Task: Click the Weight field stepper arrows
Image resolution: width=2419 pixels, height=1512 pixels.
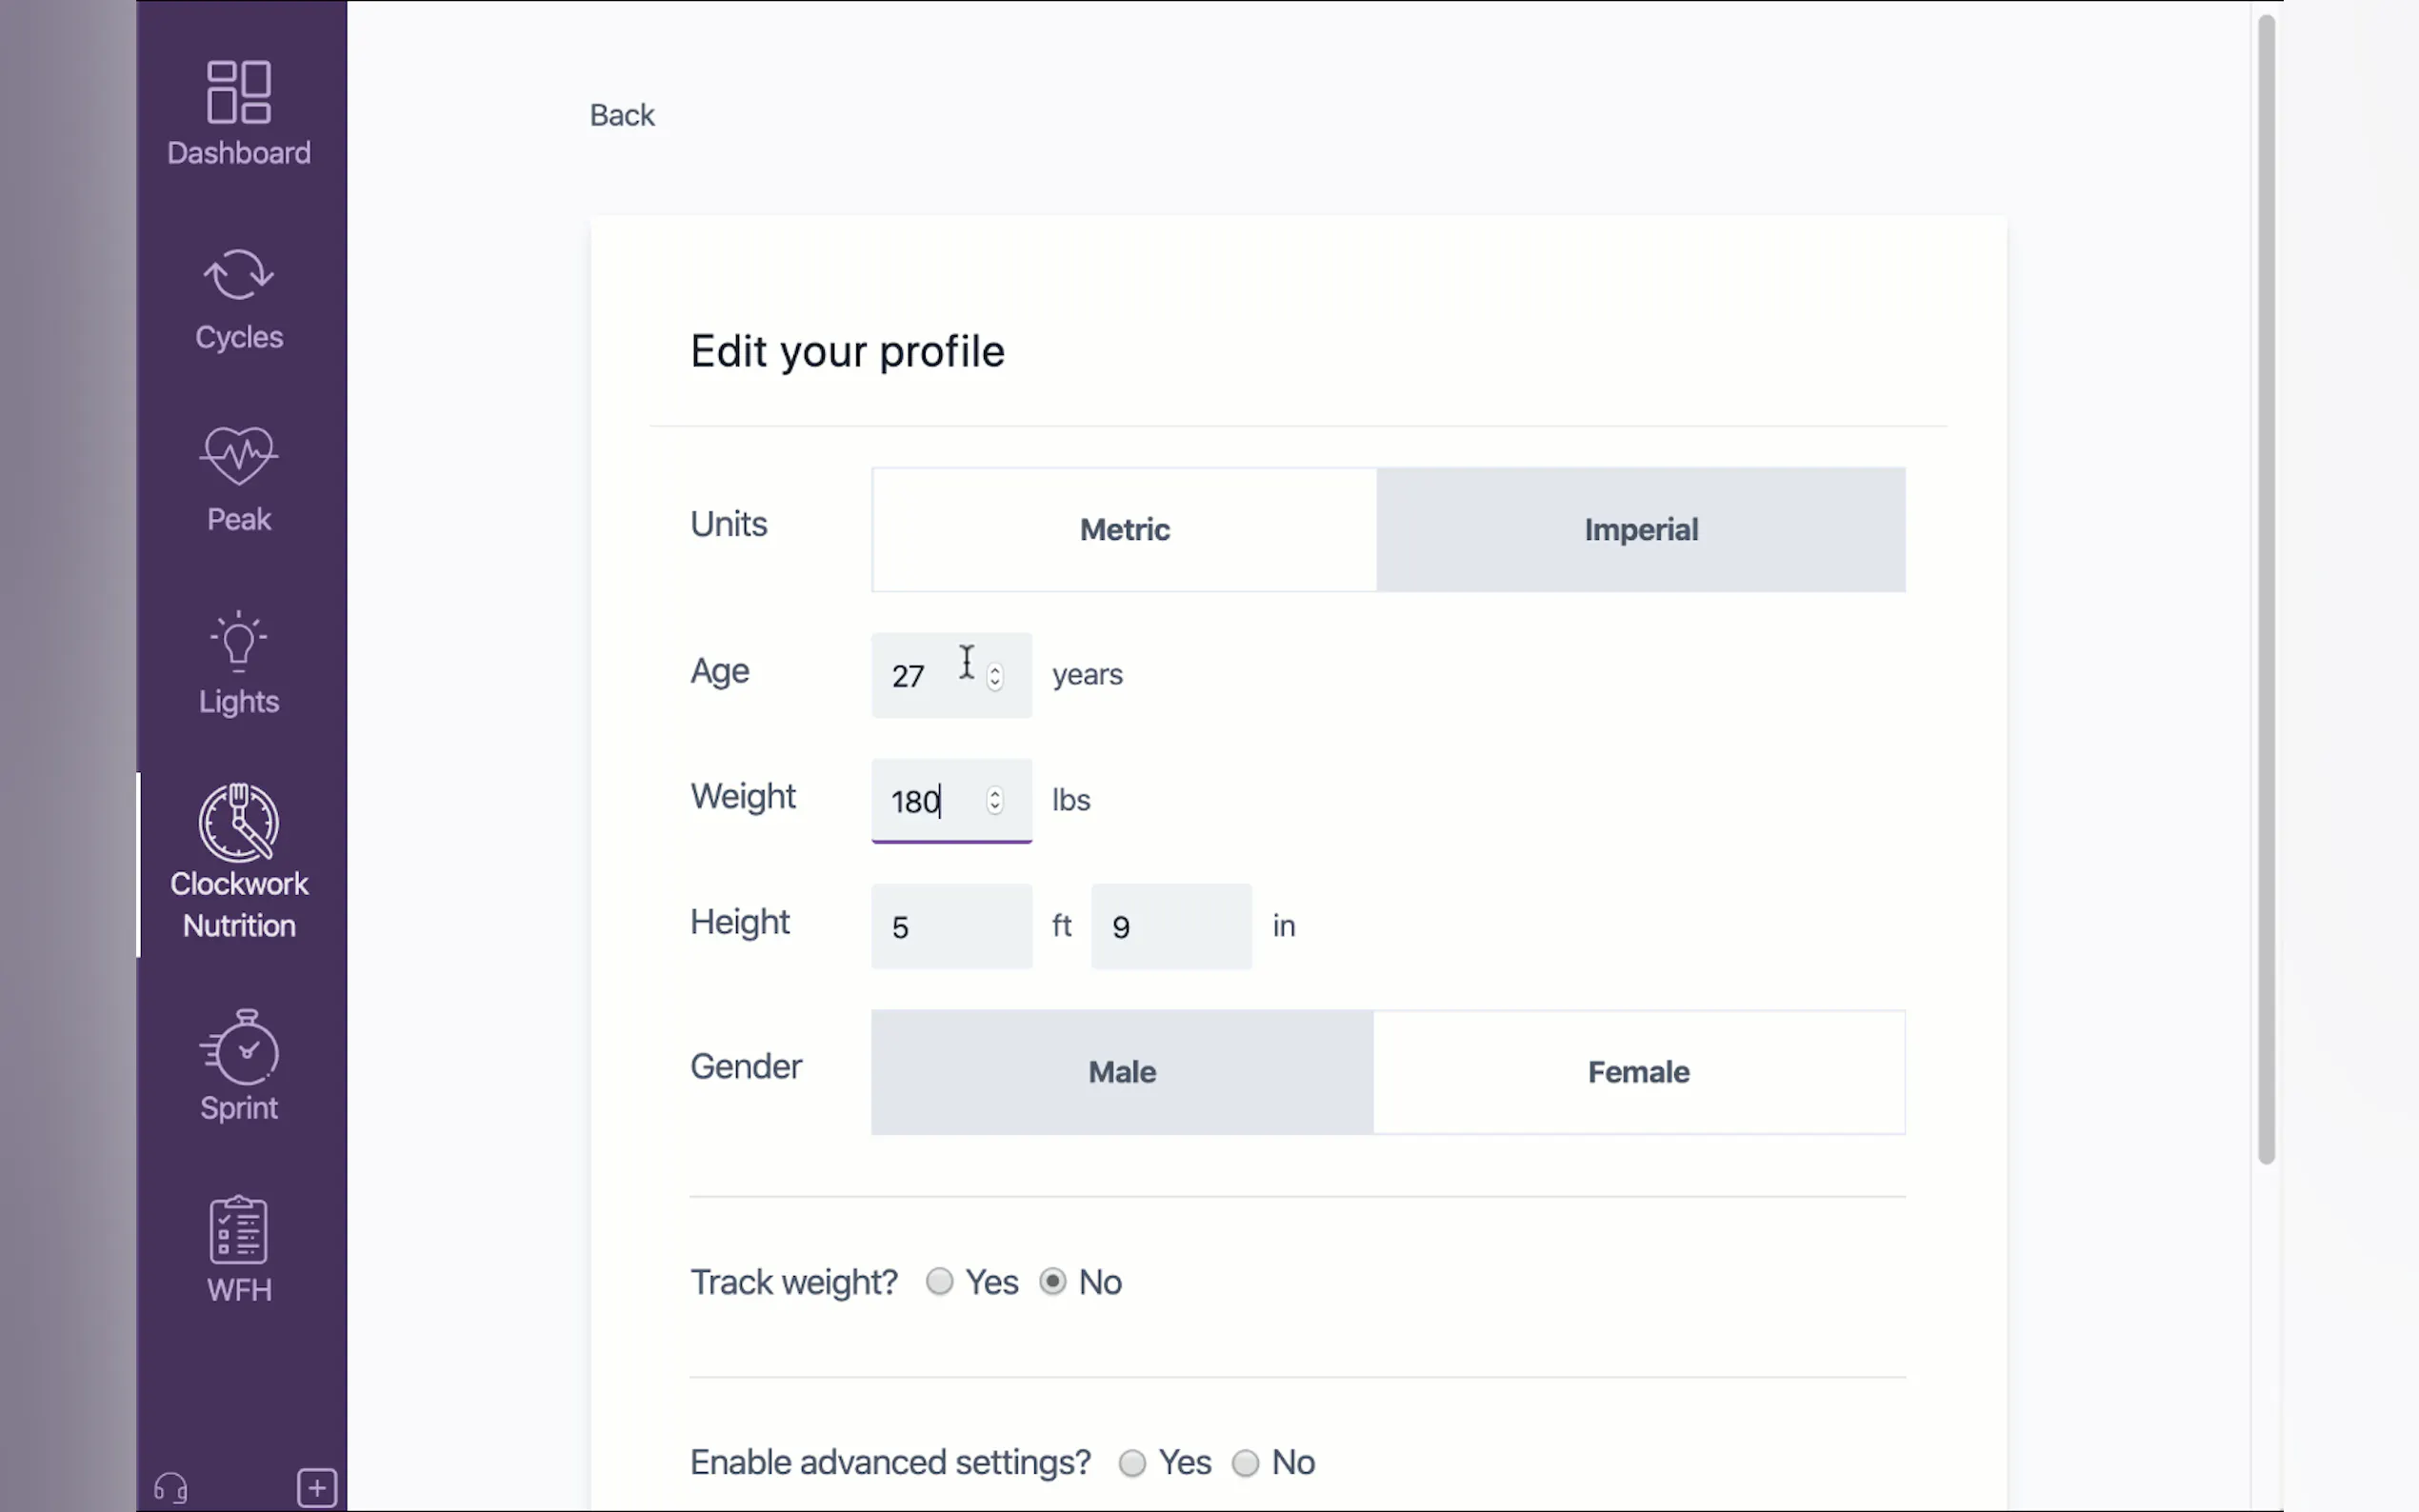Action: click(994, 801)
